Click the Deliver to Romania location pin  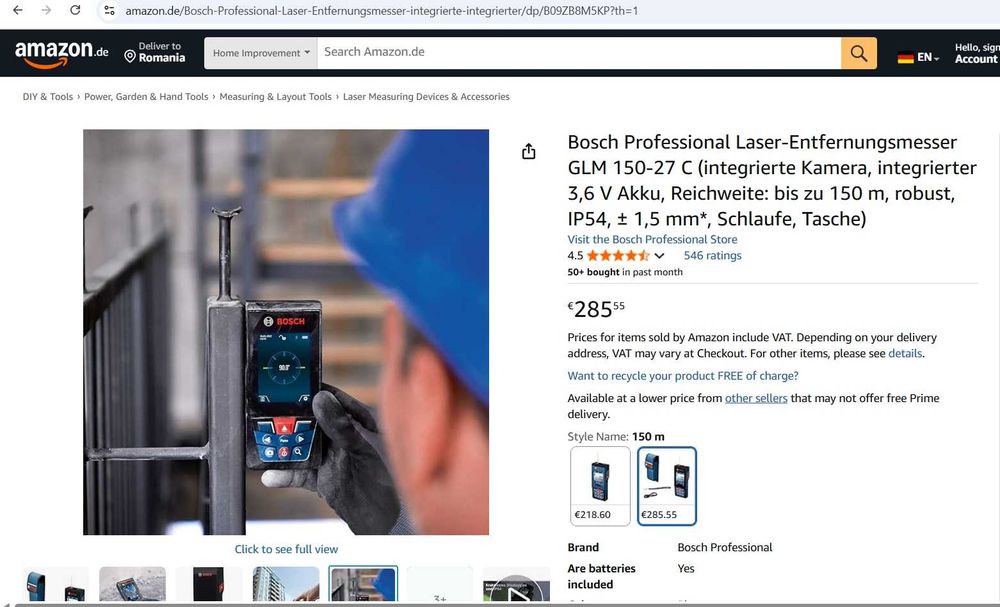(129, 57)
